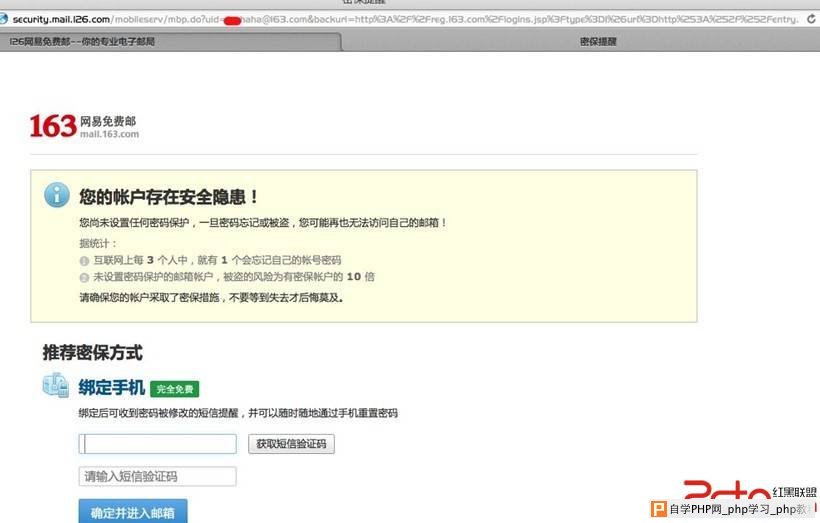Click the 推荐密保方式 heading
820x523 pixels.
click(x=93, y=353)
